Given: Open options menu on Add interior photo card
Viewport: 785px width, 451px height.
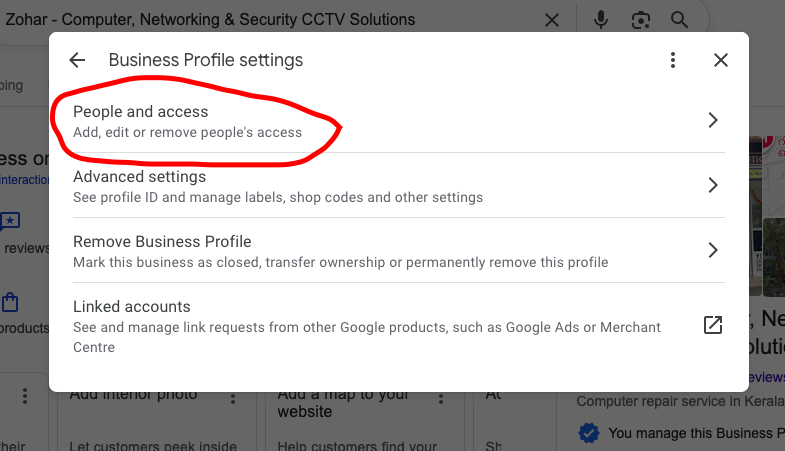Looking at the screenshot, I should pyautogui.click(x=233, y=398).
